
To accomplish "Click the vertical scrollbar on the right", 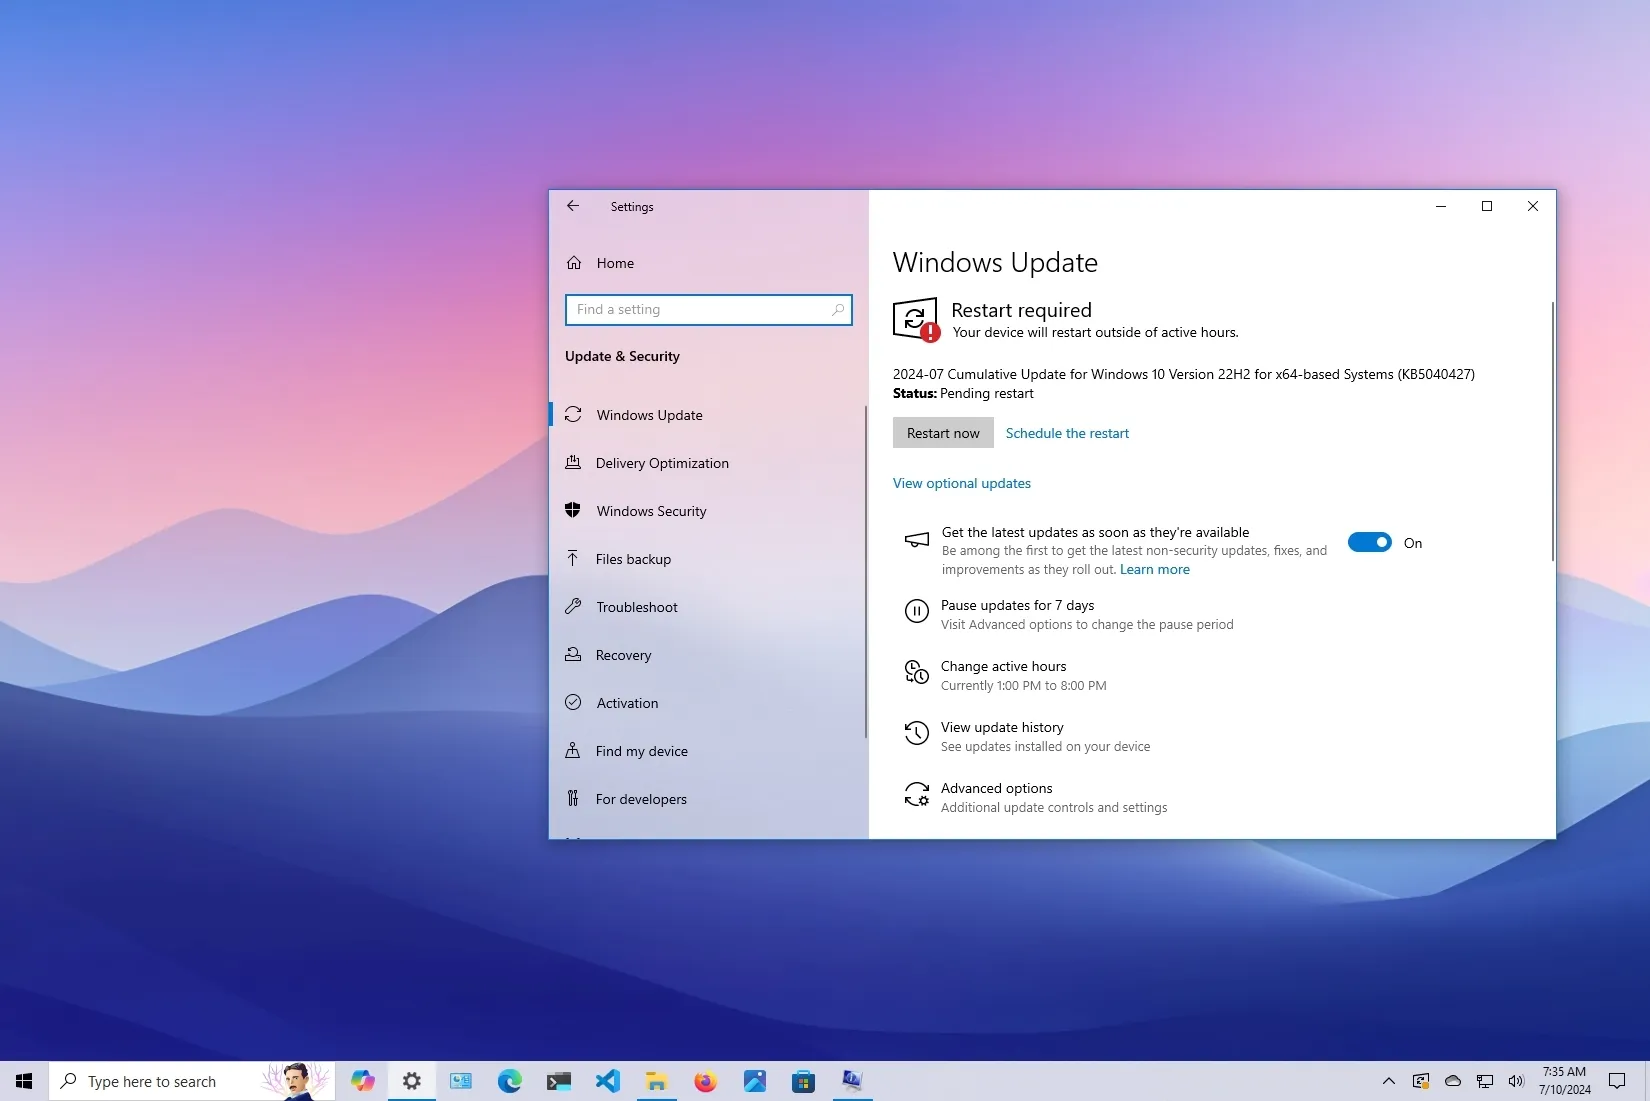I will tap(1551, 430).
